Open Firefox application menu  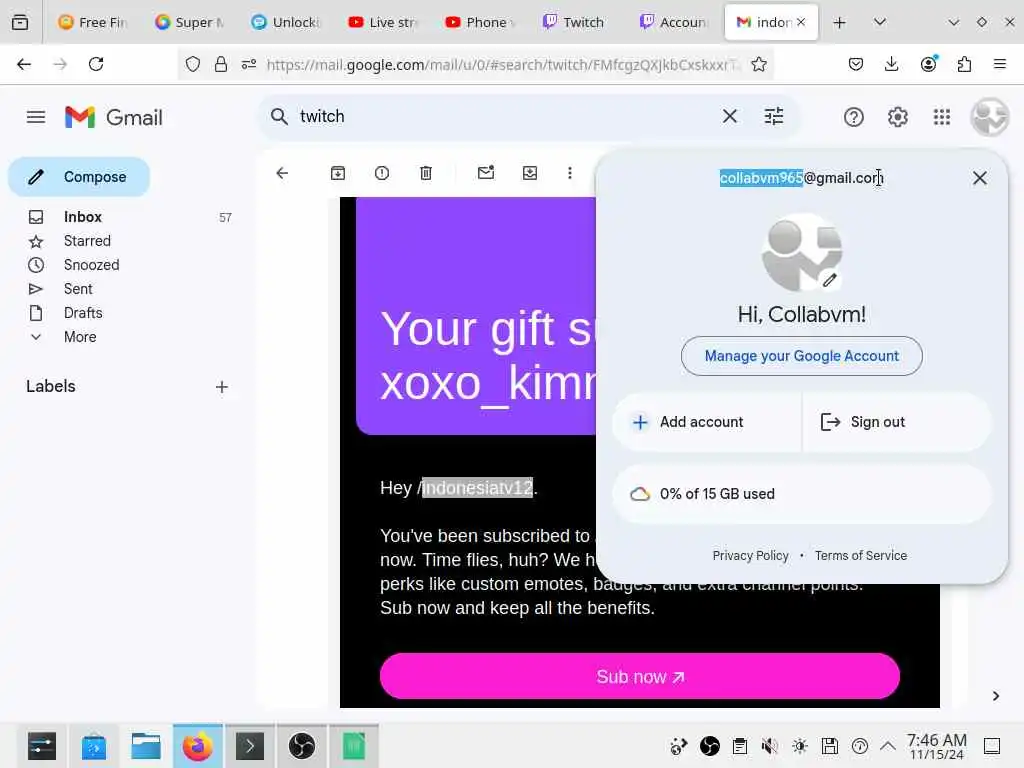tap(999, 64)
